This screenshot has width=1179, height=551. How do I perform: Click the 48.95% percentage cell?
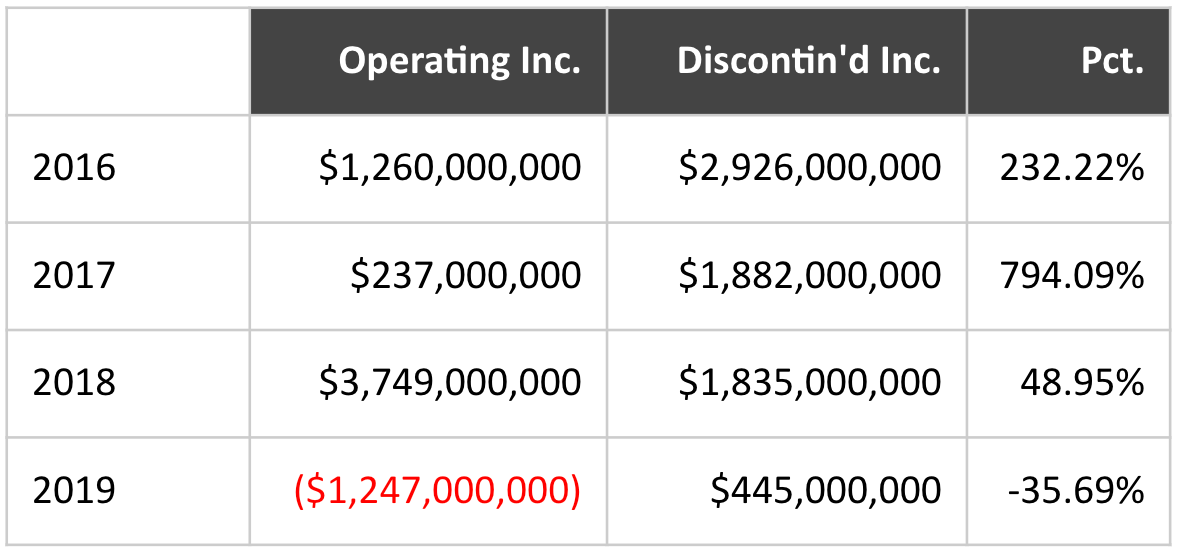point(1082,382)
